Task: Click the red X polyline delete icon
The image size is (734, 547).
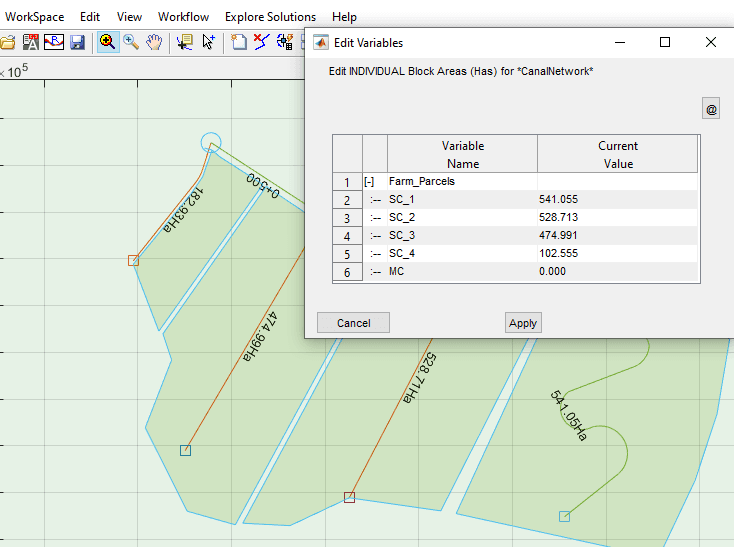Action: (261, 42)
